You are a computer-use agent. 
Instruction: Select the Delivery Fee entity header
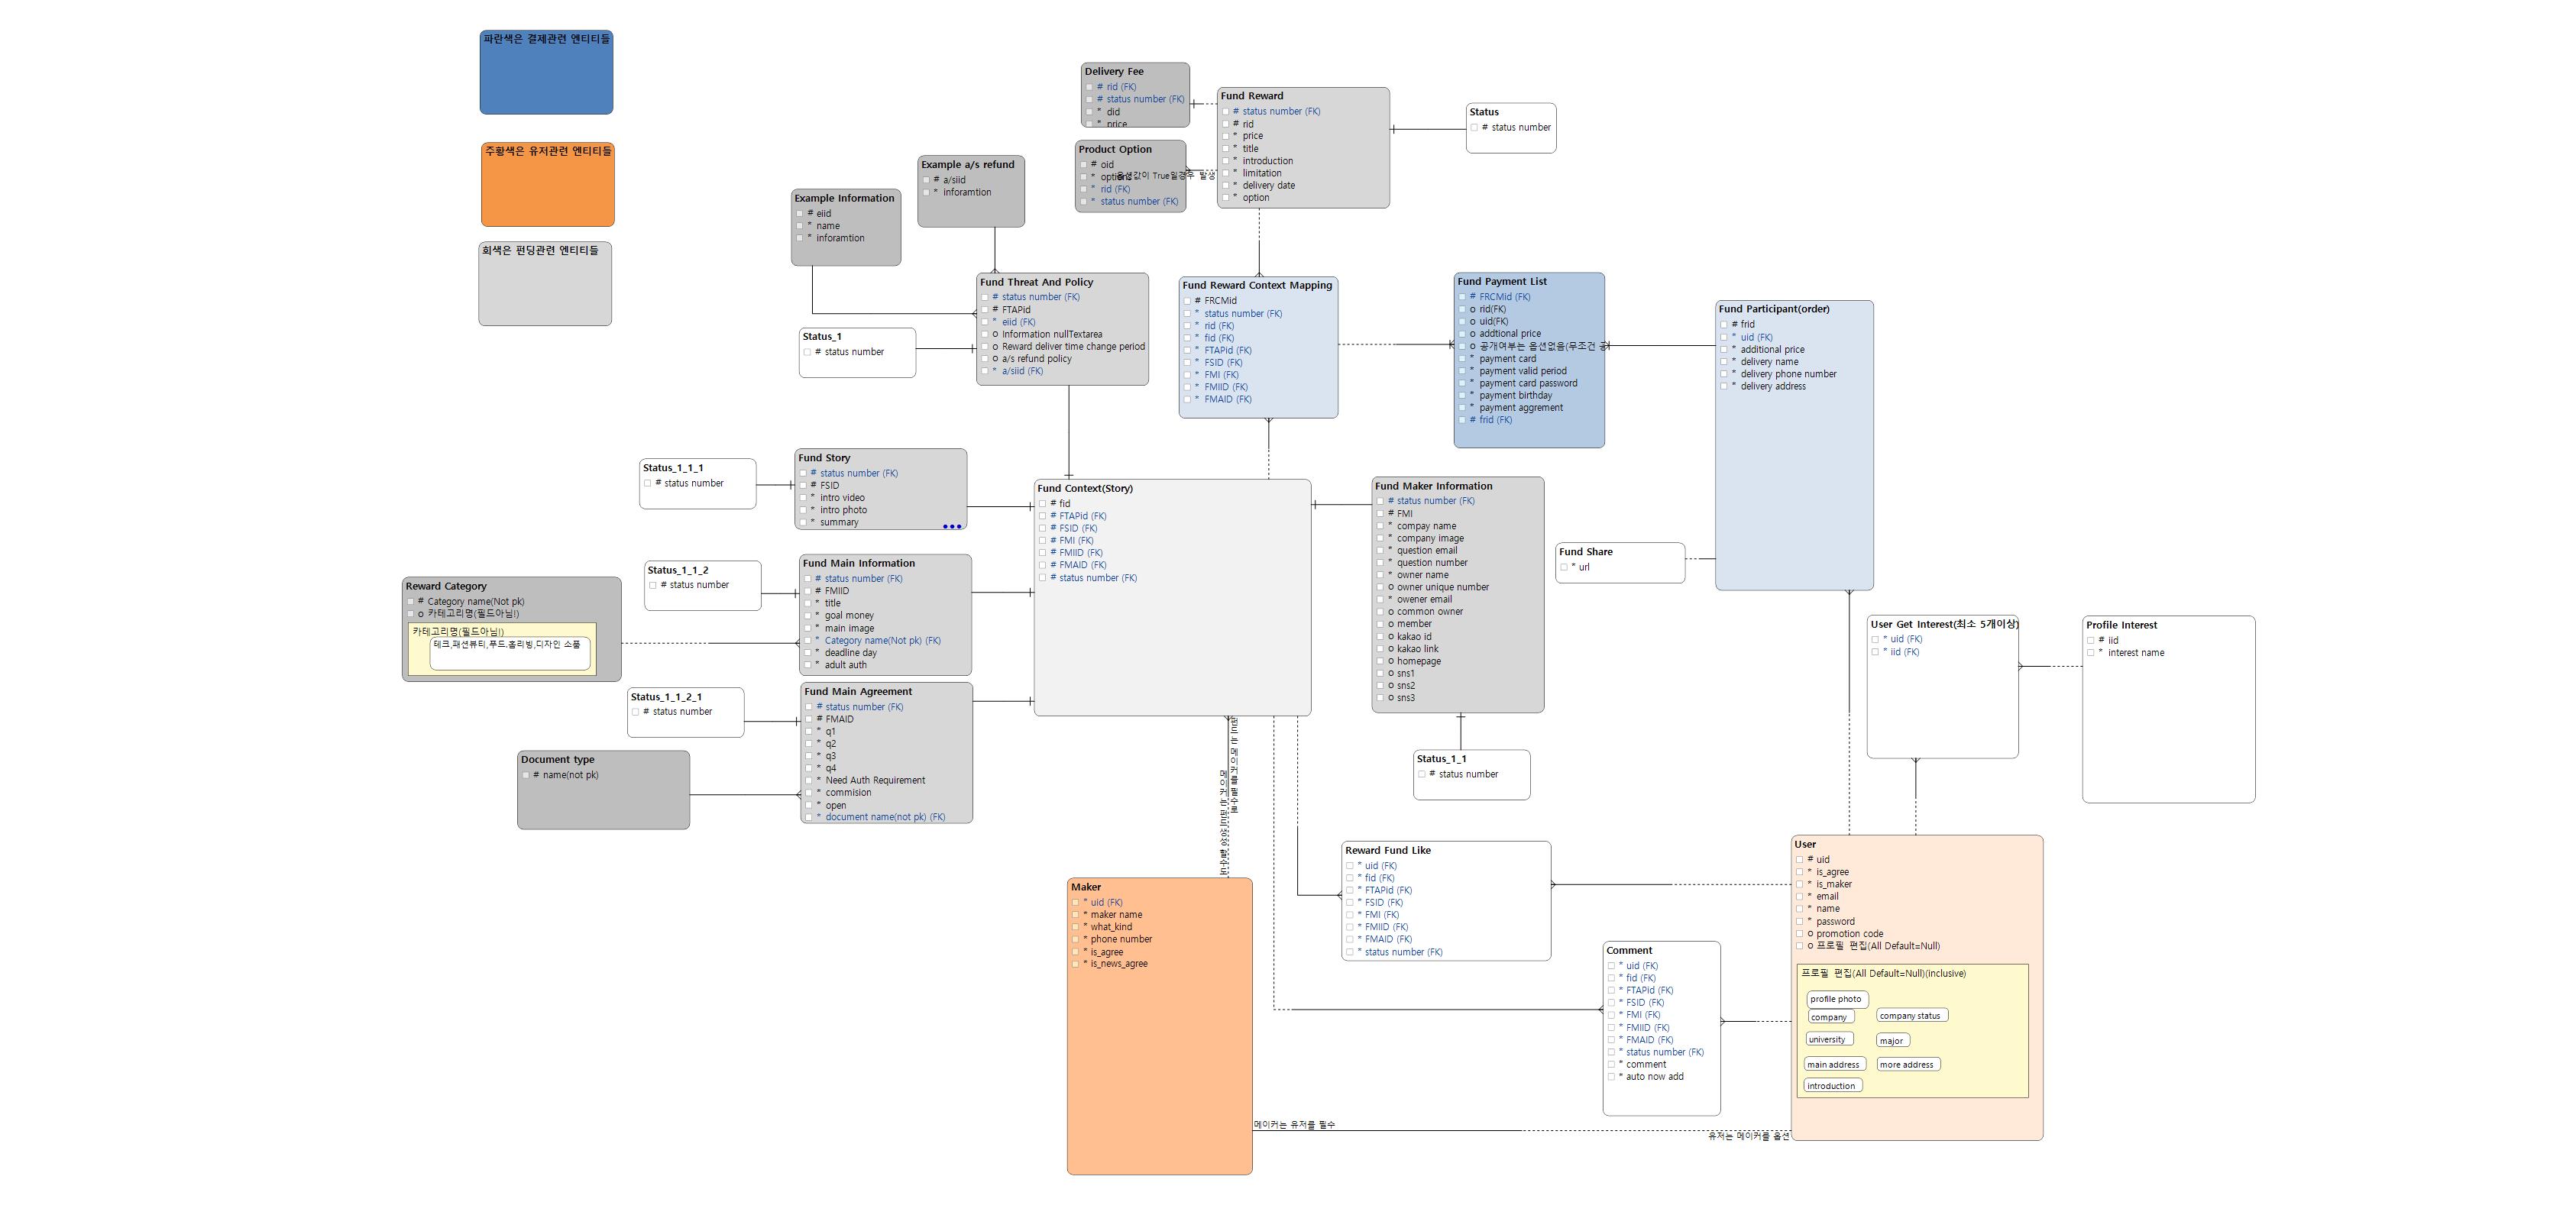(1114, 72)
